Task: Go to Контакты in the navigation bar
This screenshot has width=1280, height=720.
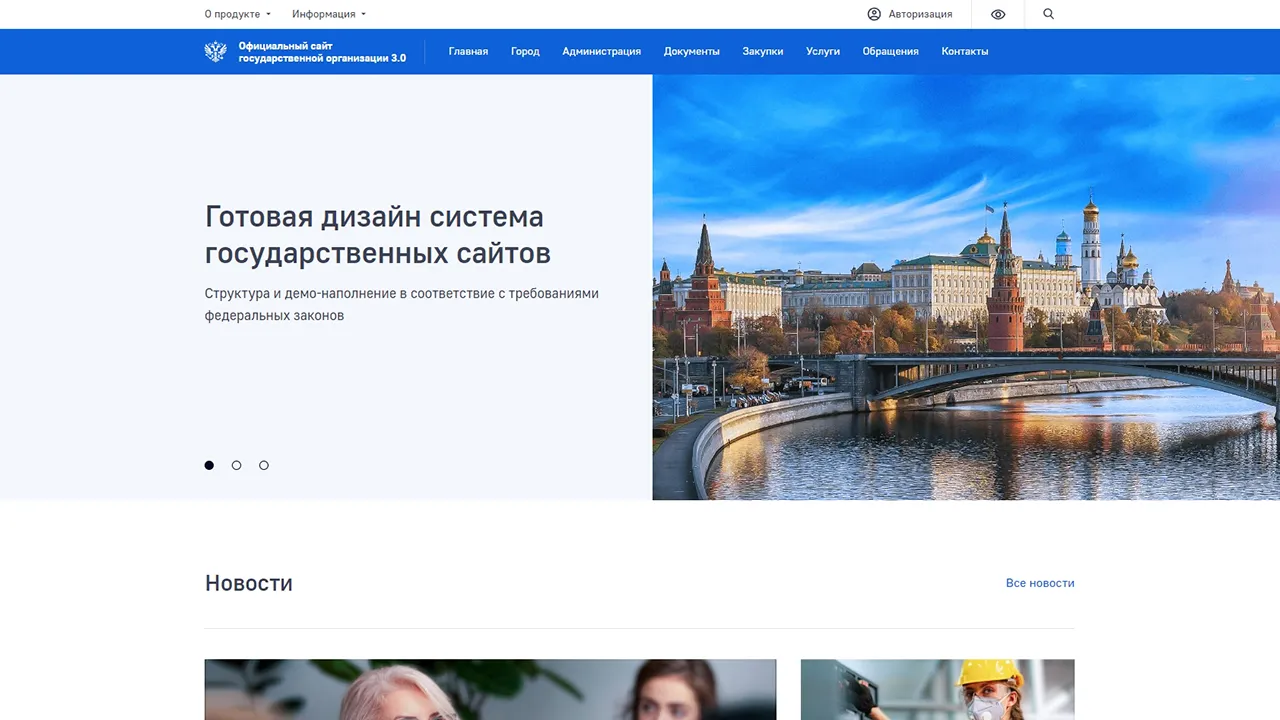Action: (x=965, y=51)
